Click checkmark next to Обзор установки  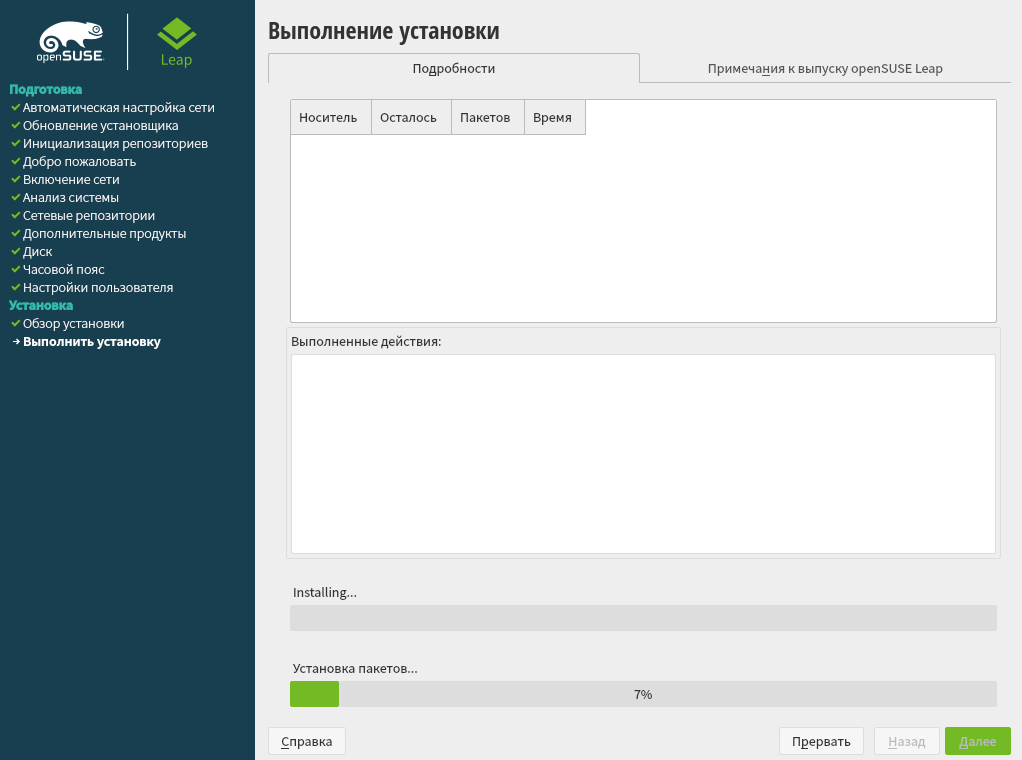[16, 323]
